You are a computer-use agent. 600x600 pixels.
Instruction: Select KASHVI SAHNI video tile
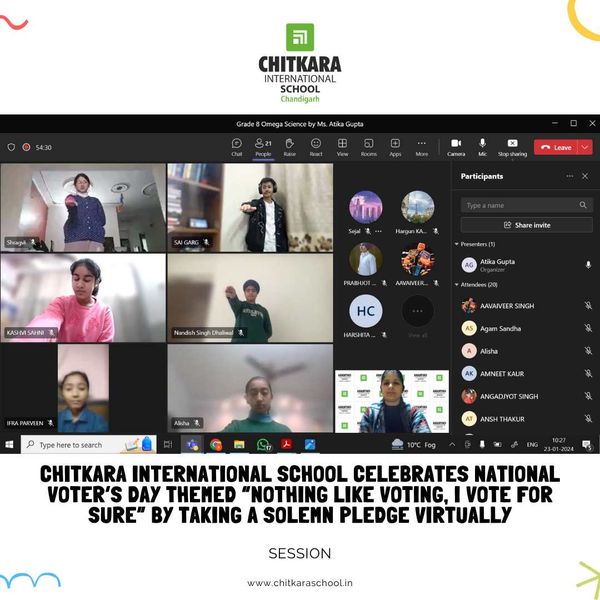coord(83,298)
